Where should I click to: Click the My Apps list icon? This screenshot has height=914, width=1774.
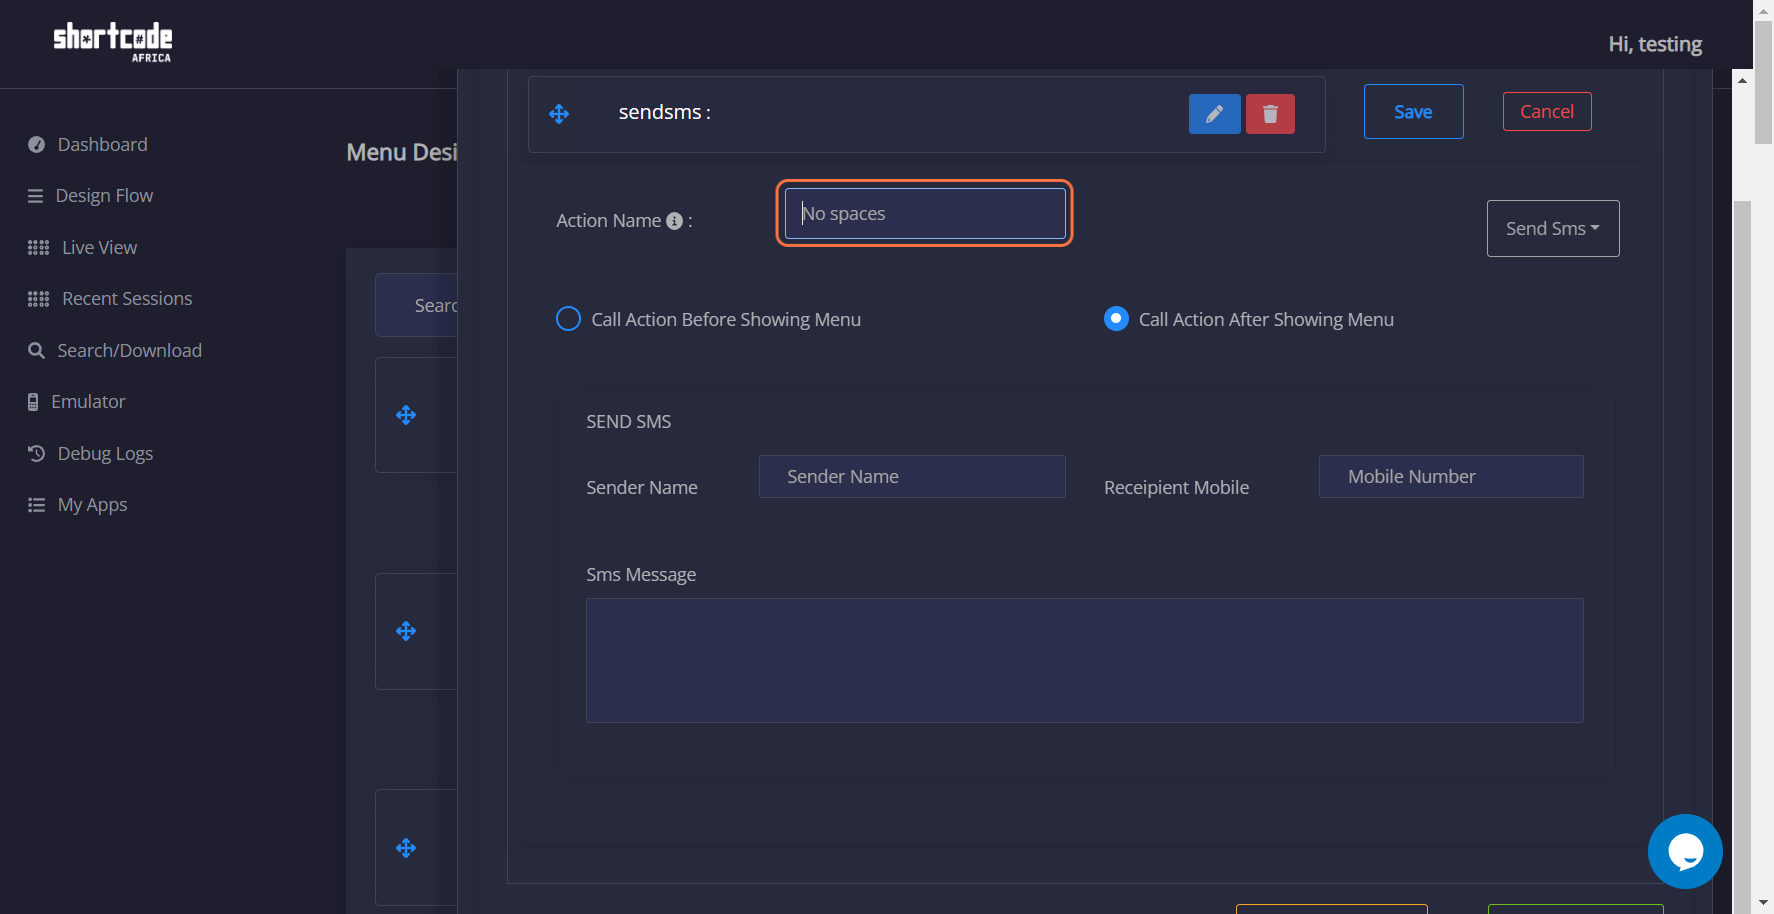(x=37, y=505)
